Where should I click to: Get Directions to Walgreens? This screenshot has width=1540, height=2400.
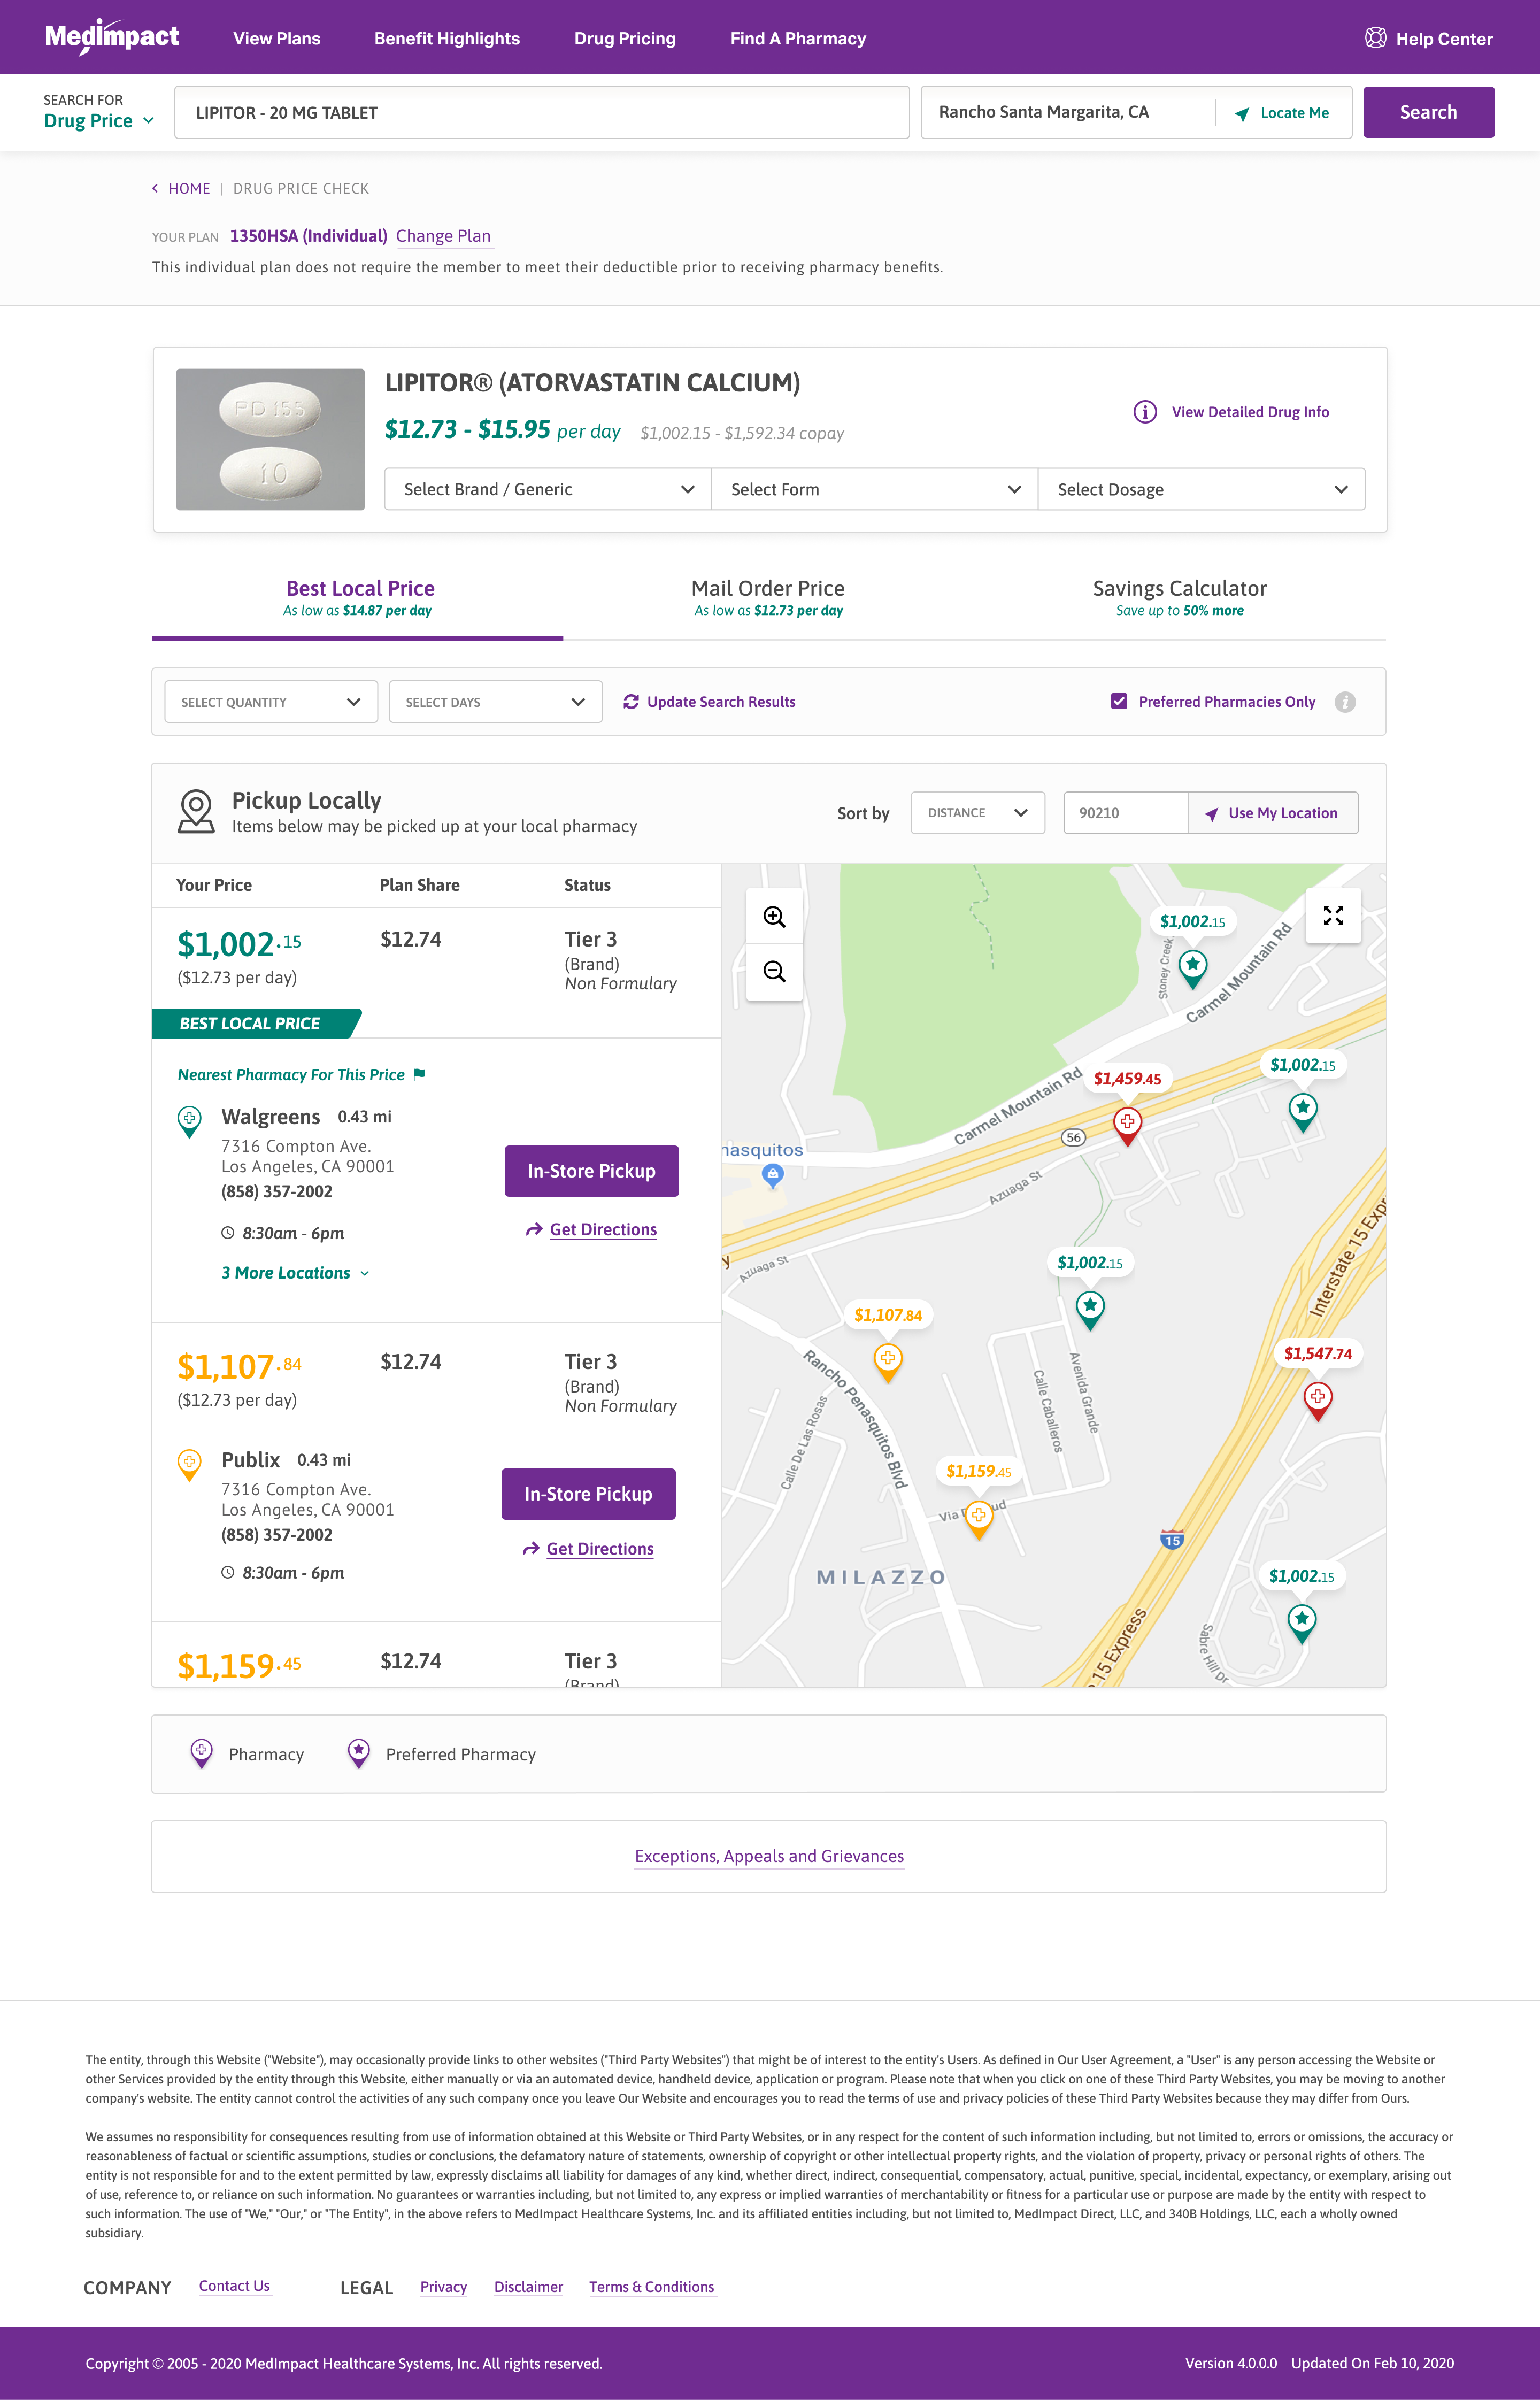591,1230
